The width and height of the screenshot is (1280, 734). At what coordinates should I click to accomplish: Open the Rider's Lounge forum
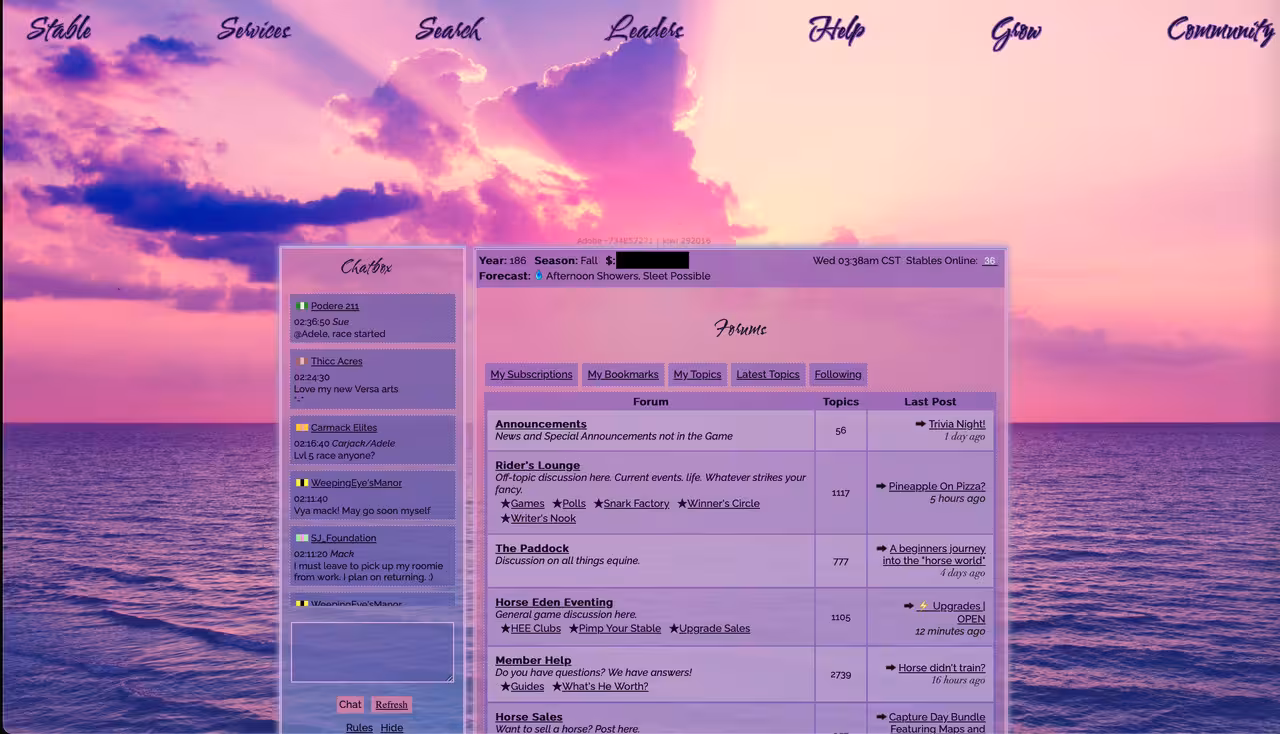point(537,465)
